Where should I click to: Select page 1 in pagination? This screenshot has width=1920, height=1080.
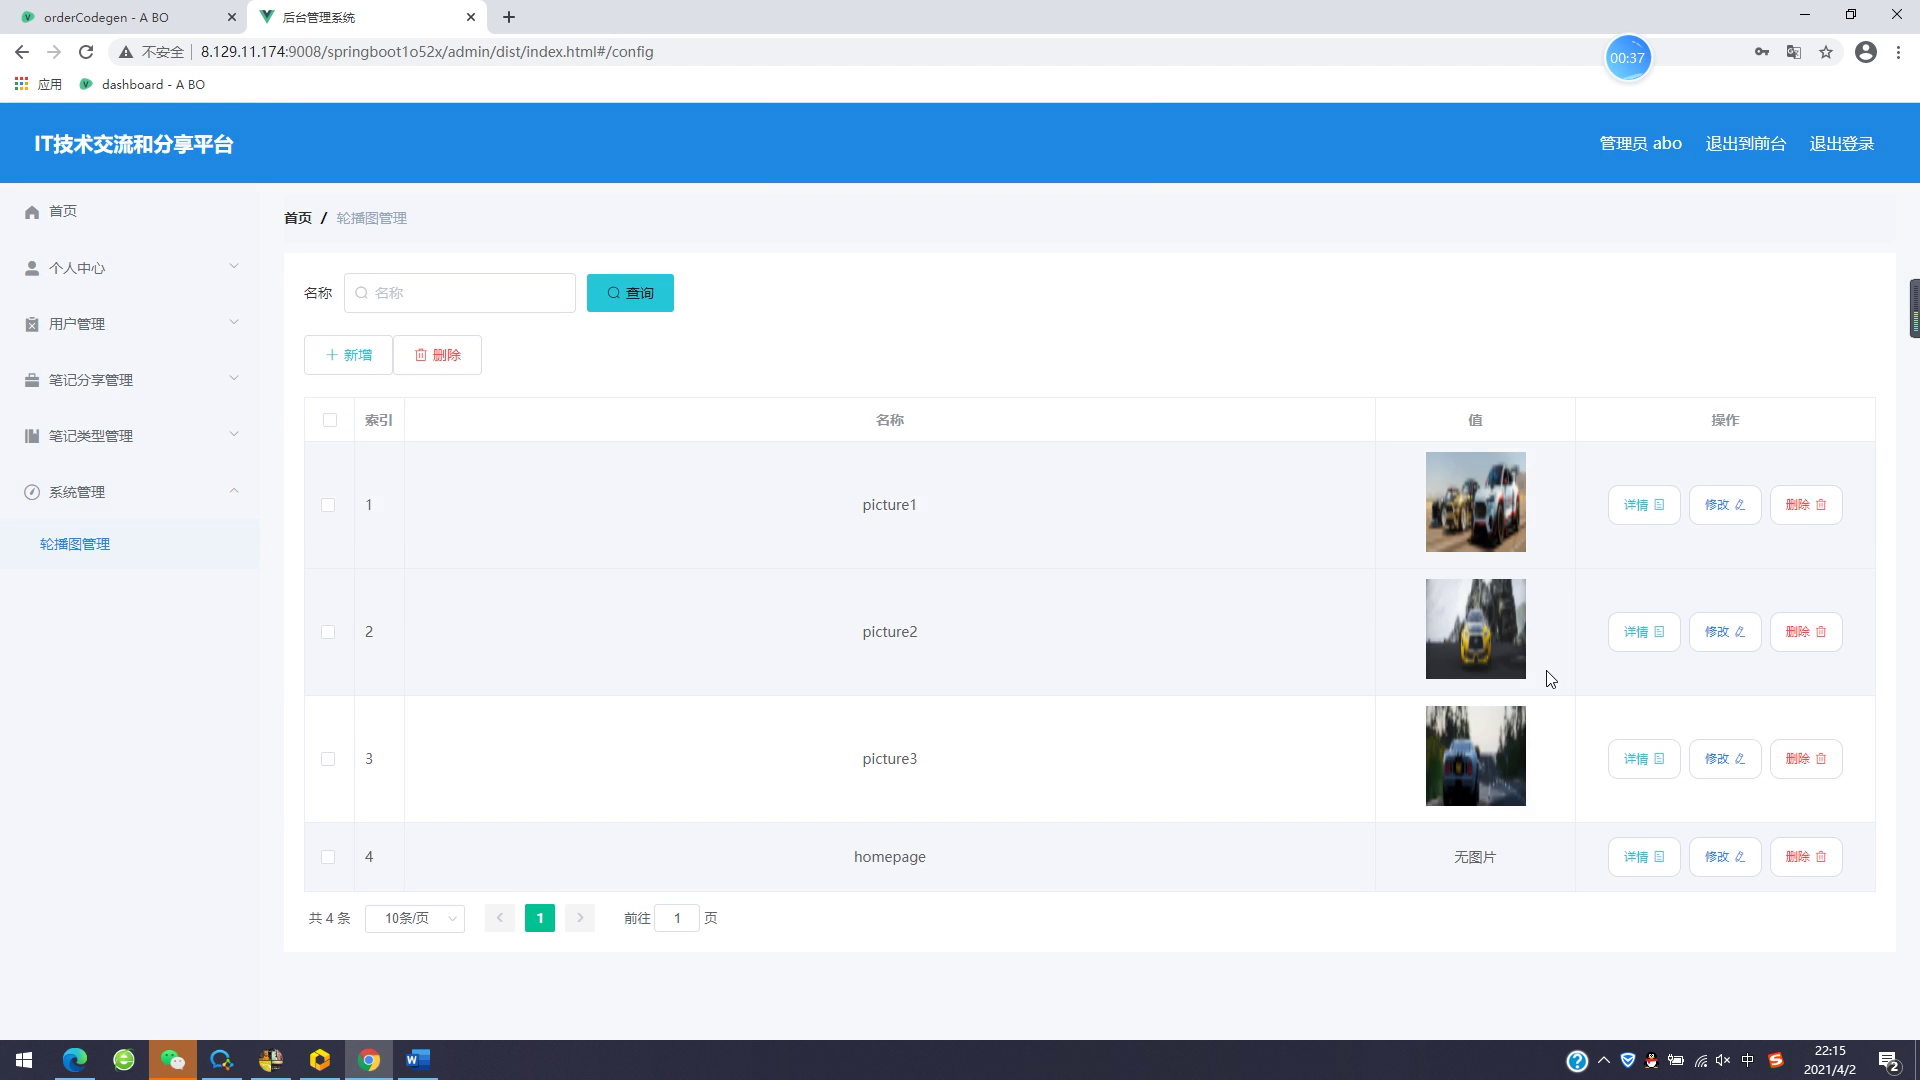[540, 918]
